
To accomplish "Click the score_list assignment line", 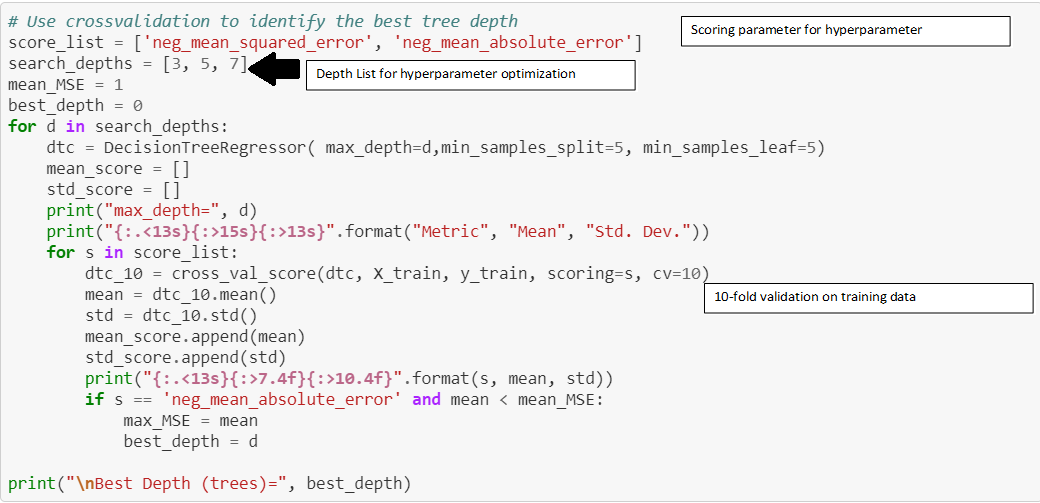I will pos(325,43).
